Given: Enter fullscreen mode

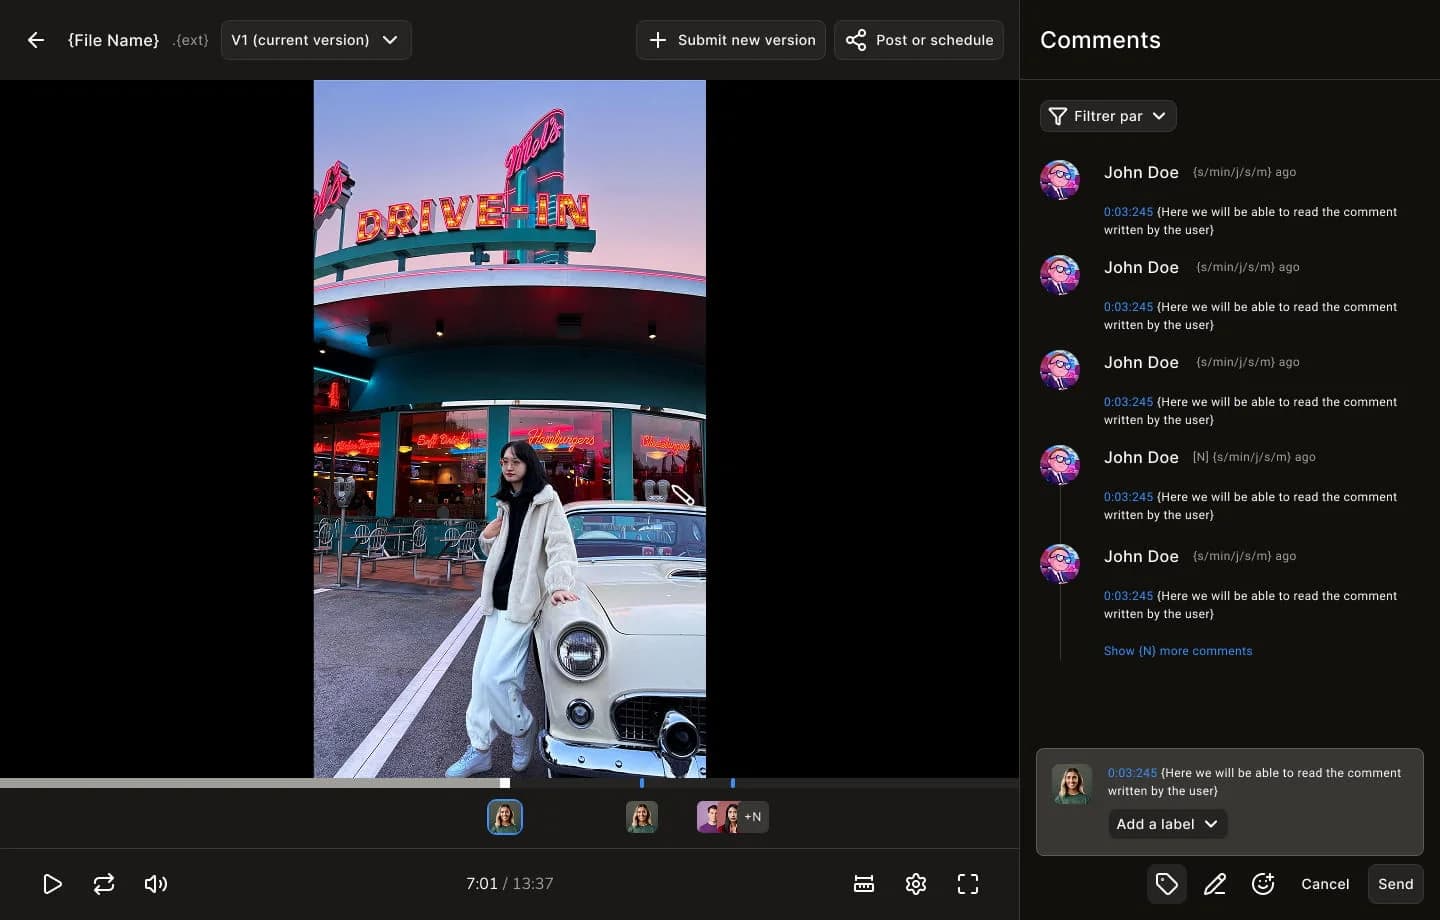Looking at the screenshot, I should coord(967,884).
